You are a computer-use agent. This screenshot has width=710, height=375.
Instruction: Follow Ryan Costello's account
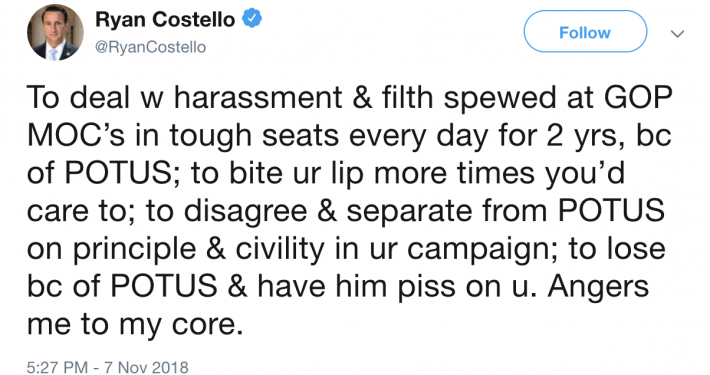point(585,32)
